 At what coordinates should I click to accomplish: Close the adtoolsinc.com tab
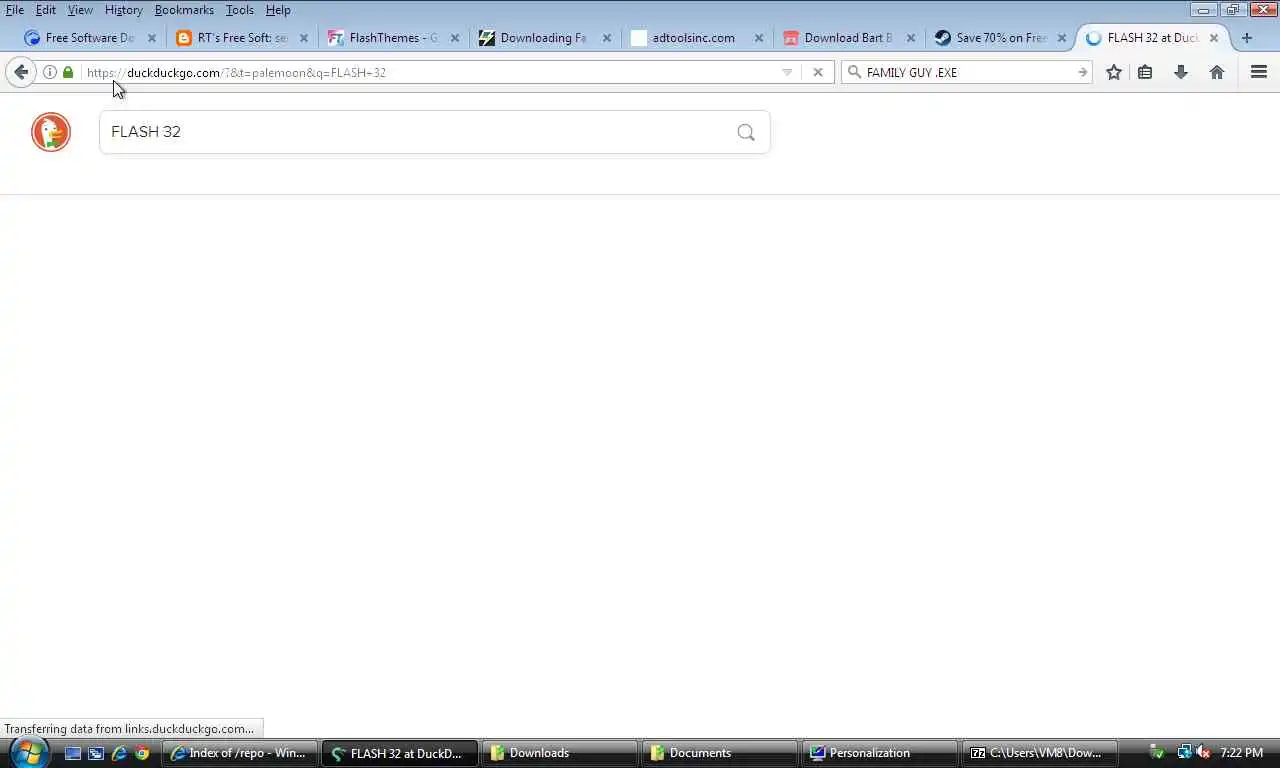pos(759,38)
